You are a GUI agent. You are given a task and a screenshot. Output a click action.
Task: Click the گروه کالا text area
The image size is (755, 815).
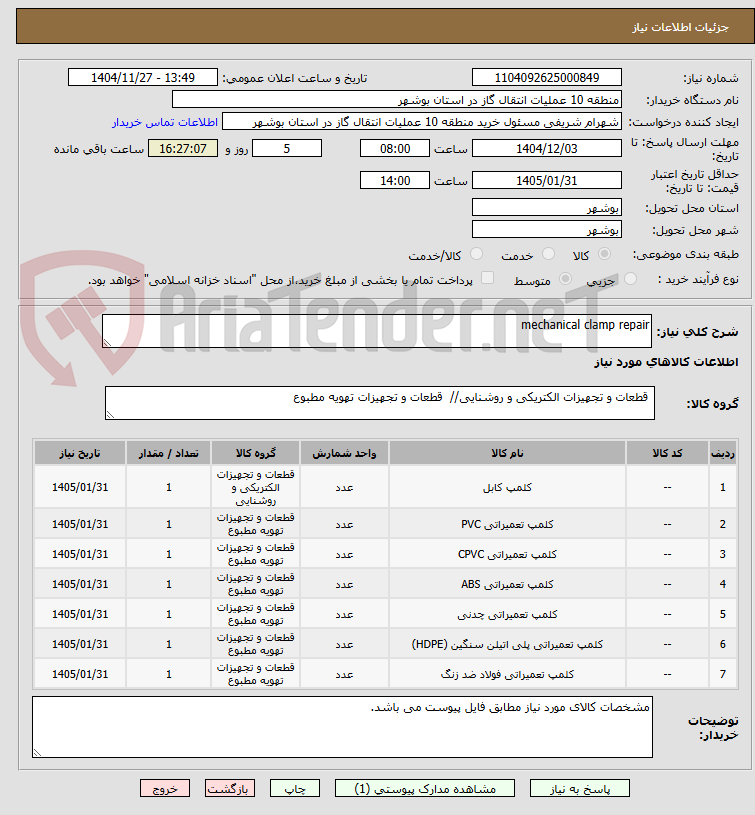pos(380,403)
